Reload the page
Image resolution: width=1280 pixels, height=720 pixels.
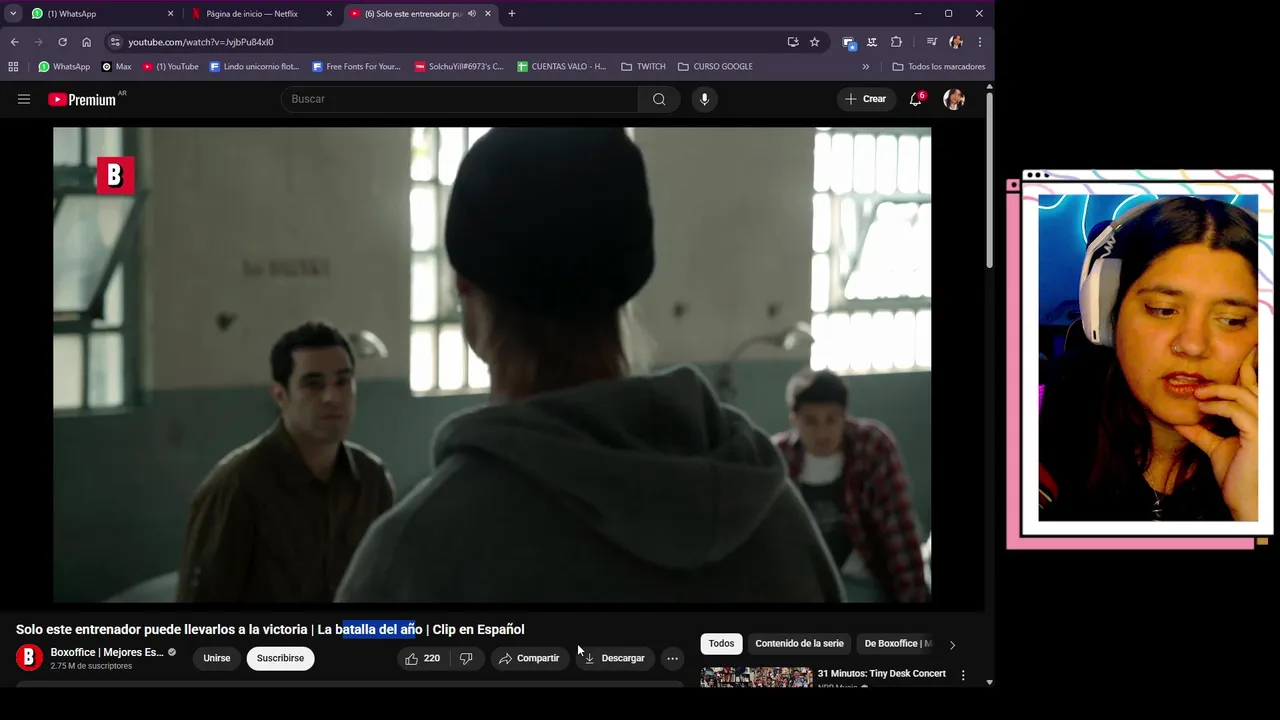coord(62,42)
